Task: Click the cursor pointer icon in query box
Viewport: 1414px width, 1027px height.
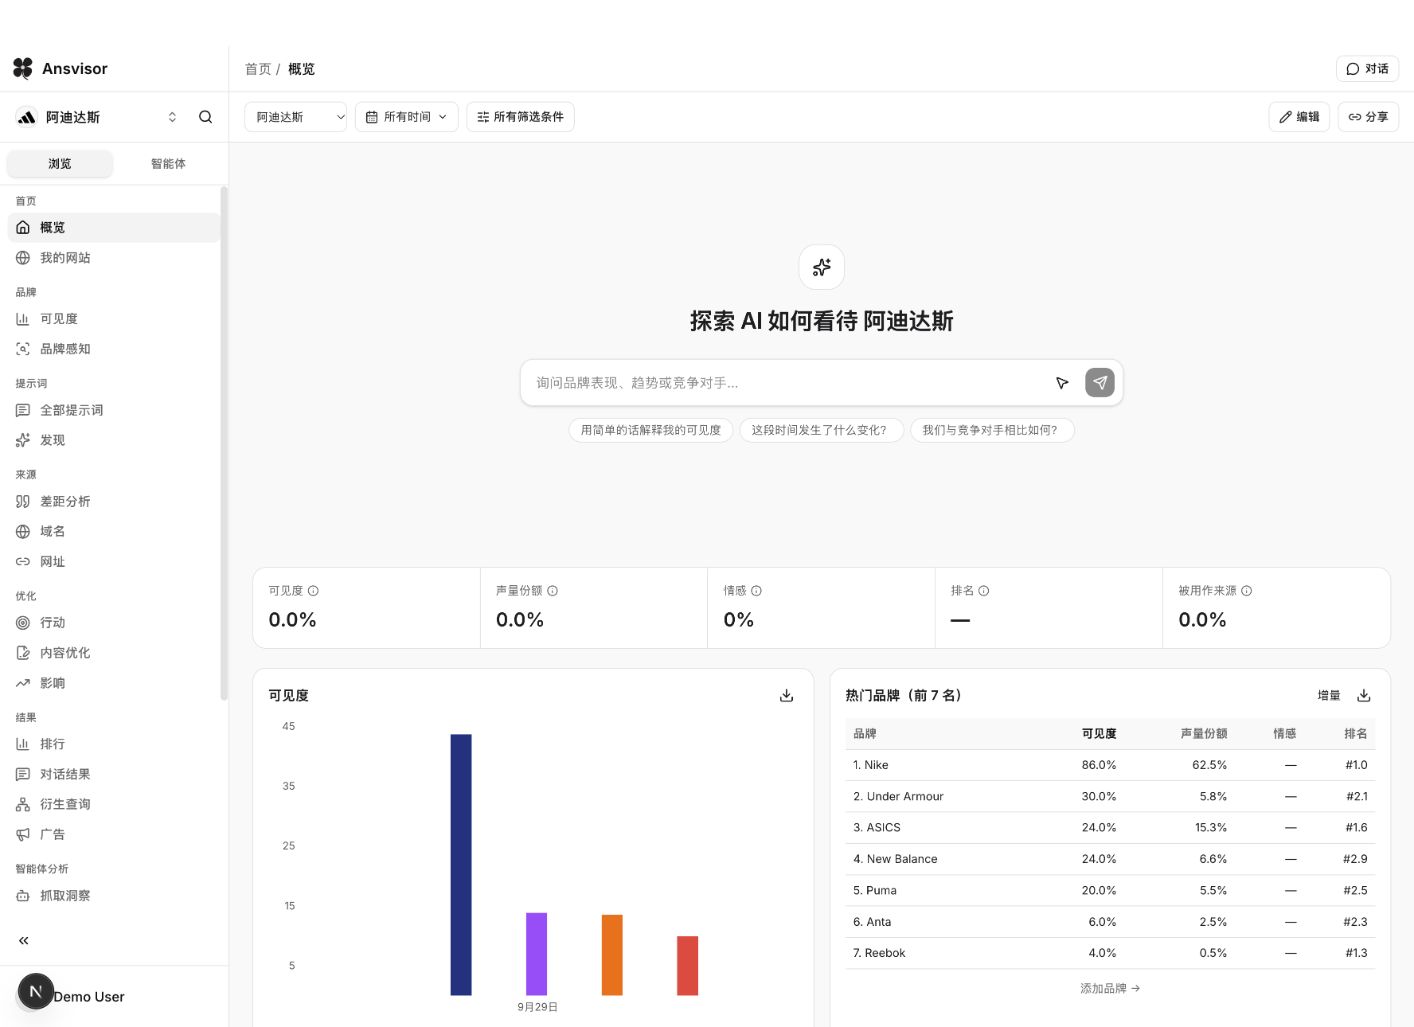Action: (1062, 383)
